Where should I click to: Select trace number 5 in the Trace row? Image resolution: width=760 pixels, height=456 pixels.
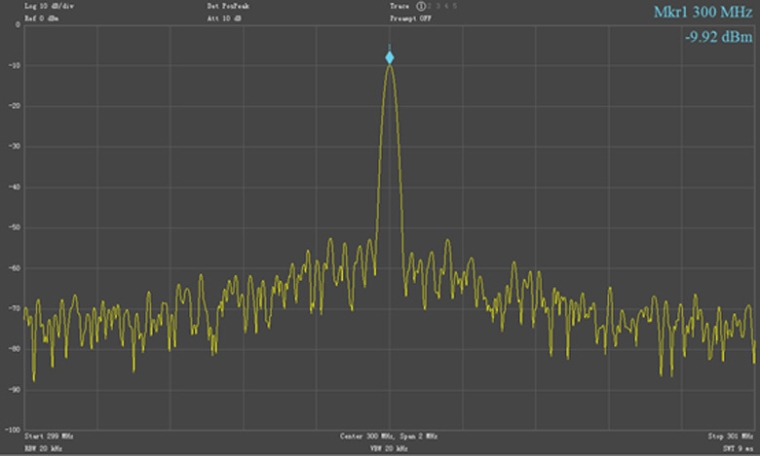tap(453, 6)
